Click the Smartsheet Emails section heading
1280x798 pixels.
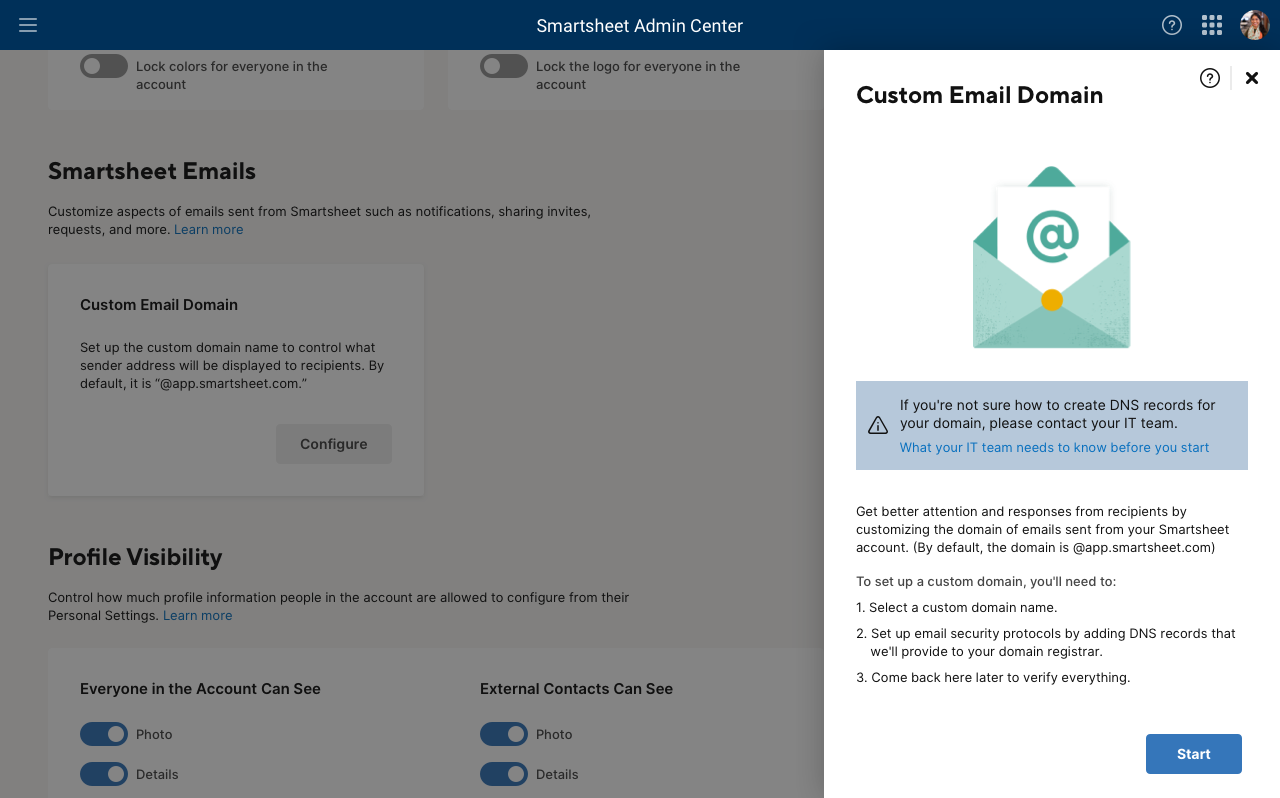[152, 171]
